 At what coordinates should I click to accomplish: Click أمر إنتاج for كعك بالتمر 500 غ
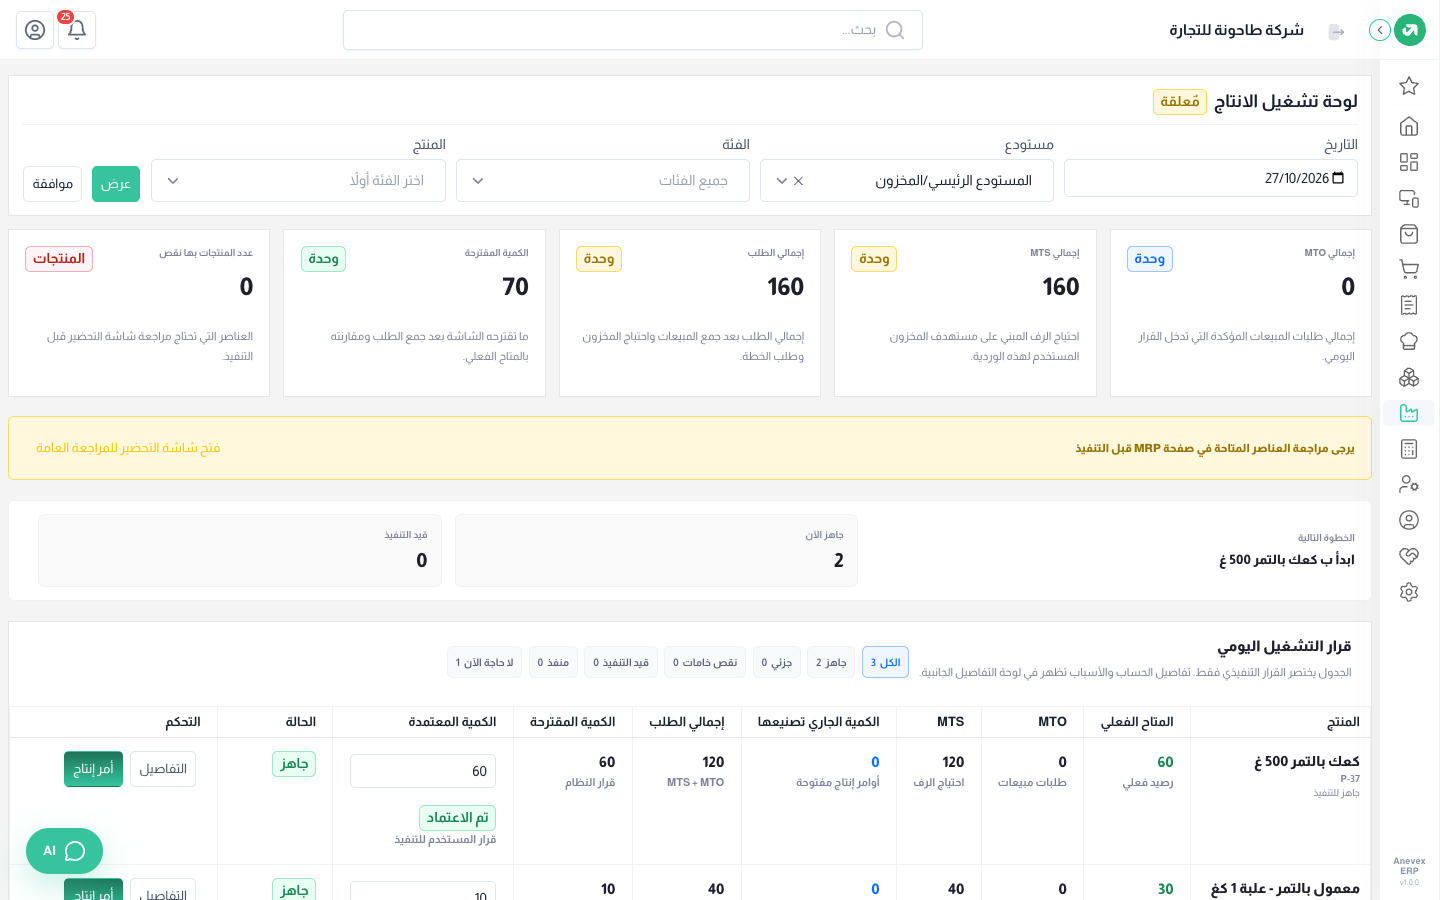tap(93, 769)
